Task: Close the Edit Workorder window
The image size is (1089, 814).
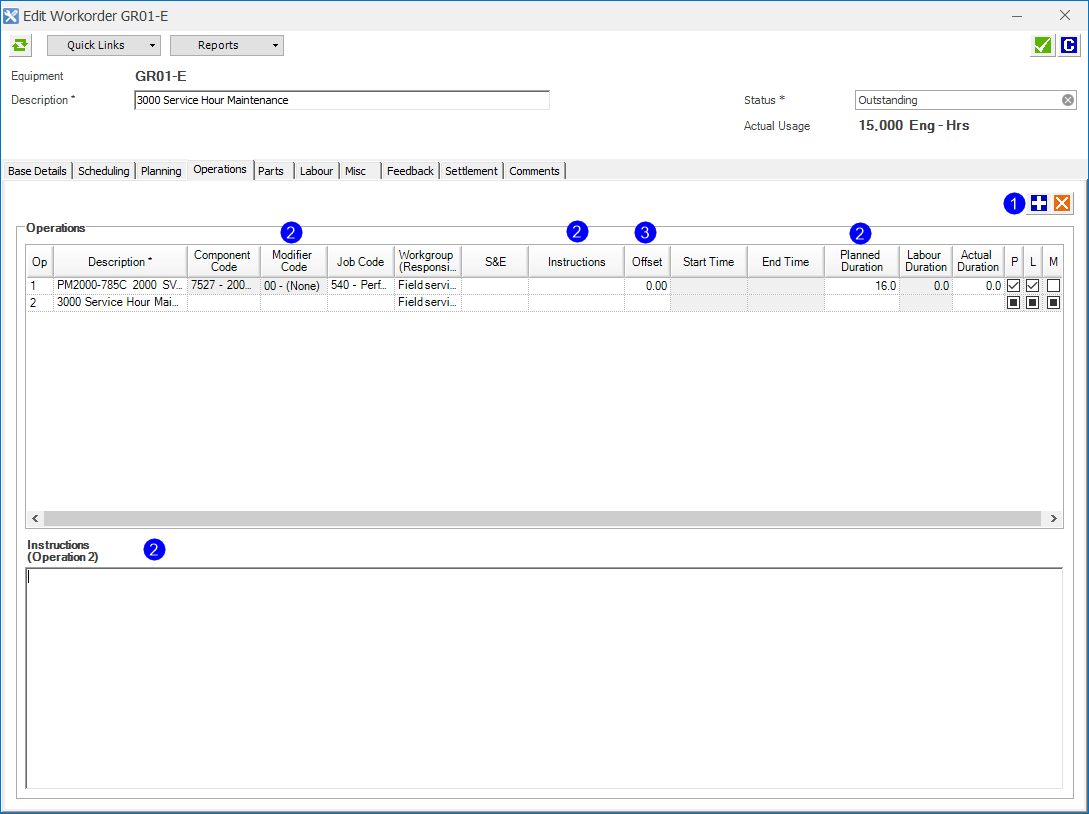Action: [x=1065, y=15]
